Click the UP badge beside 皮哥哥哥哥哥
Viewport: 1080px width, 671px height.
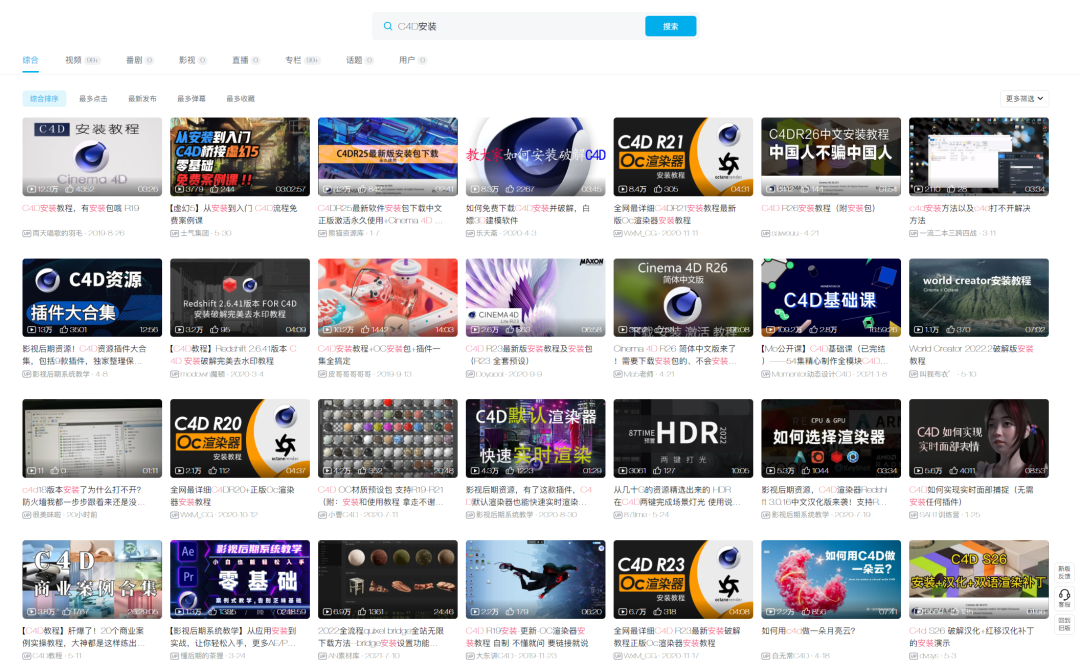322,374
